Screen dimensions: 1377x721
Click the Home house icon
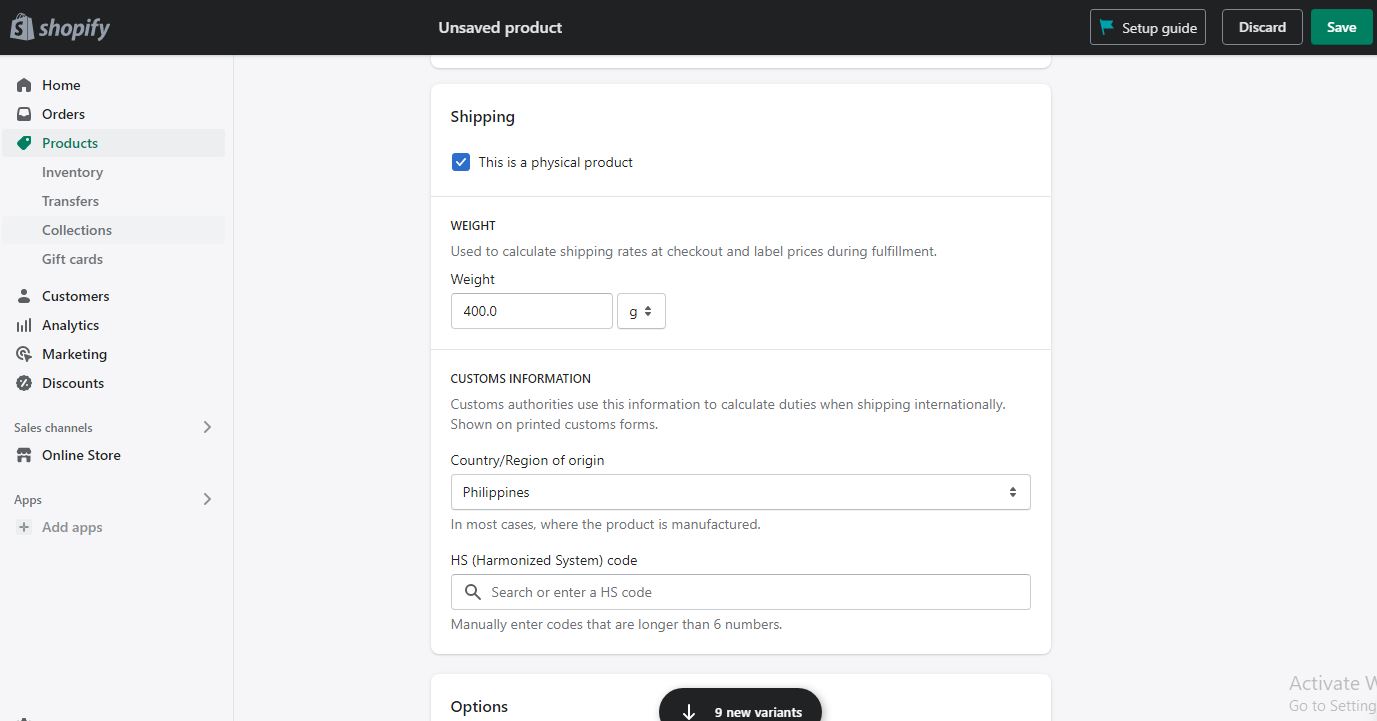[x=24, y=85]
